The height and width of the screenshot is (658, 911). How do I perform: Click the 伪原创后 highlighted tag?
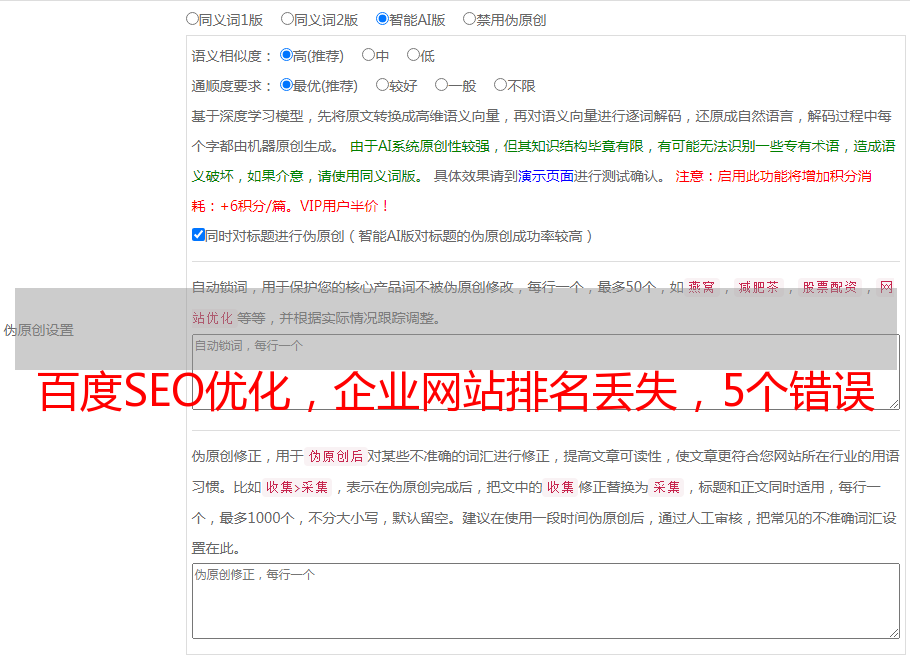click(x=336, y=456)
